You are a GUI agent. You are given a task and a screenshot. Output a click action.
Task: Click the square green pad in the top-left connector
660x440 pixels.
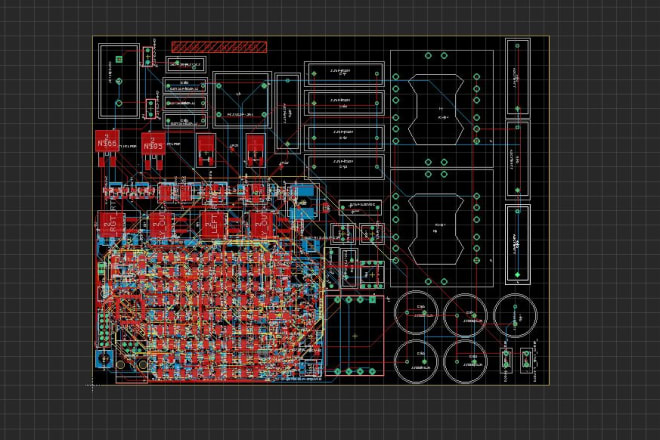pyautogui.click(x=119, y=59)
